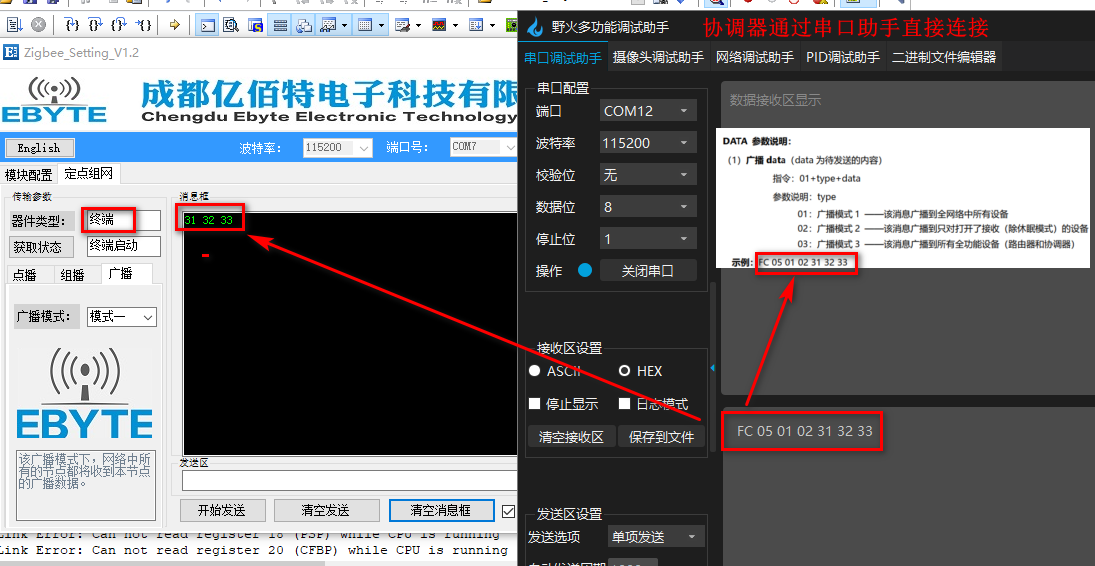This screenshot has height=566, width=1095.
Task: Enable the 停止显示 checkbox
Action: [x=535, y=403]
